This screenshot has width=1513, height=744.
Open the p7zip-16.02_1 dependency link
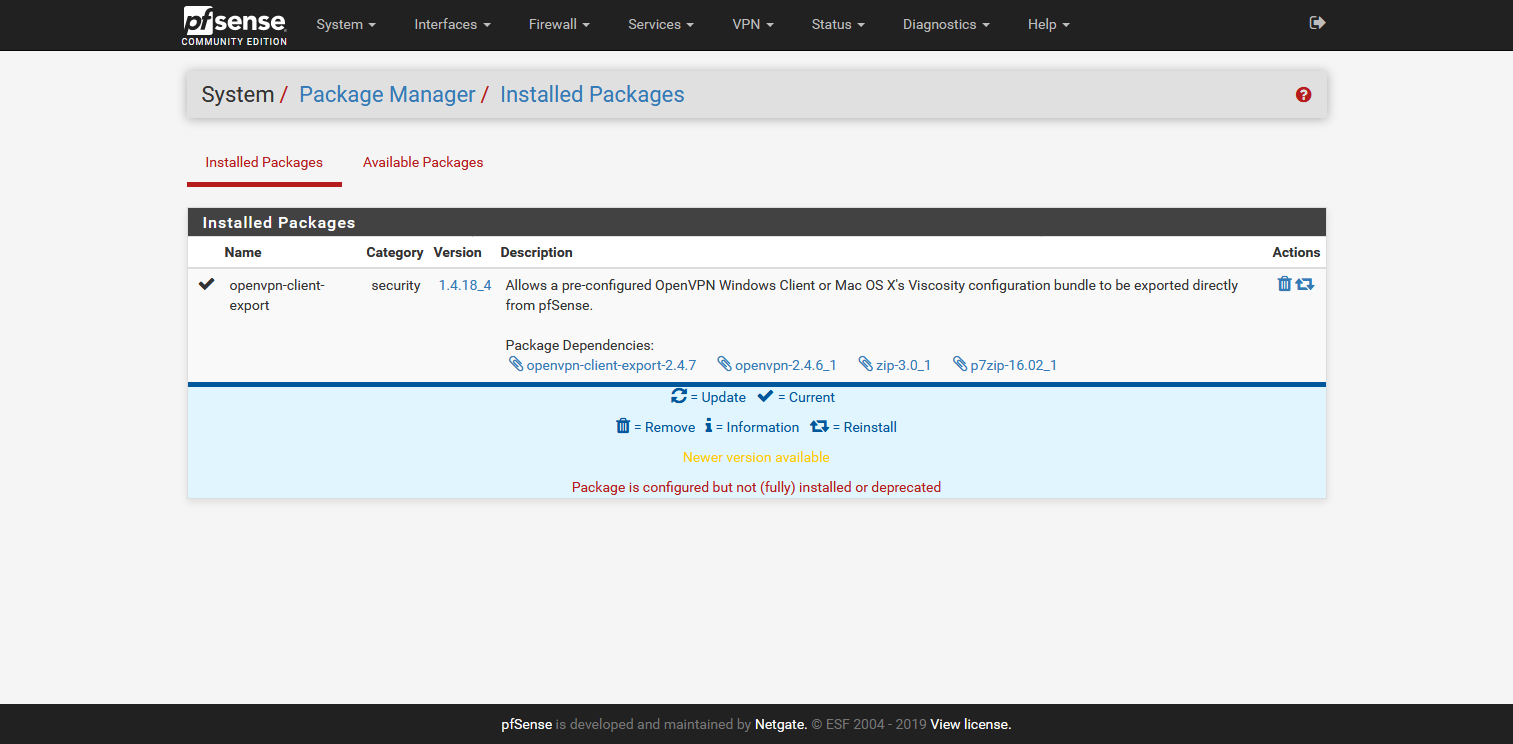point(1013,365)
